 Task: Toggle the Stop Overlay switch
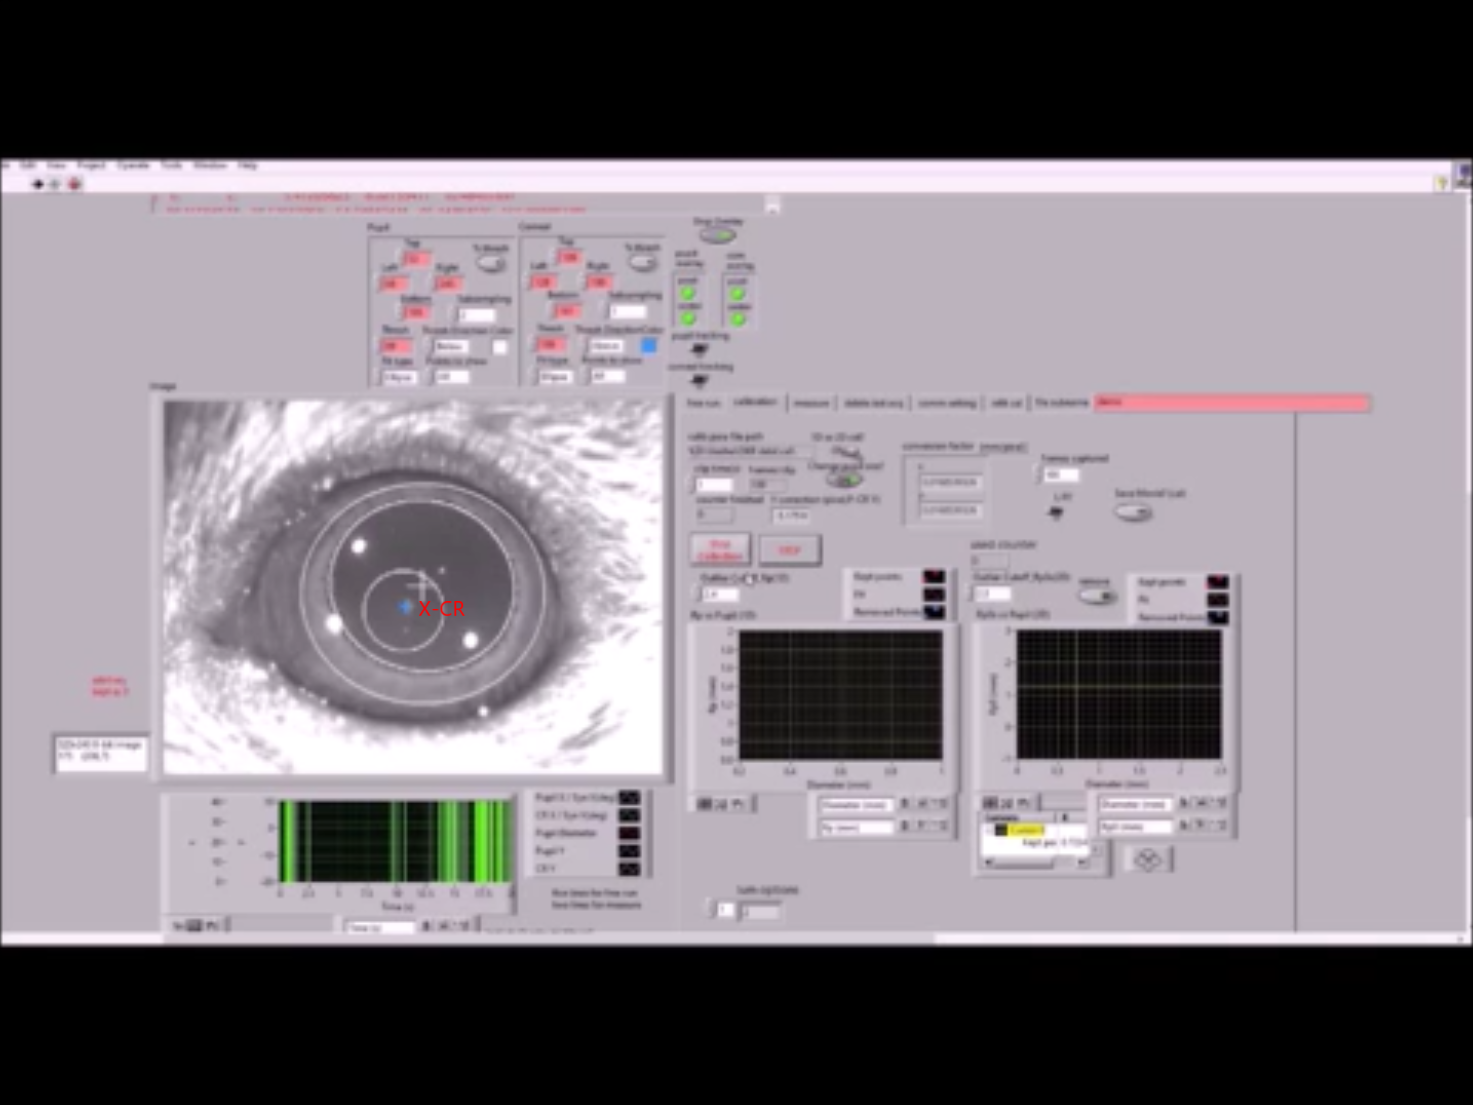717,236
